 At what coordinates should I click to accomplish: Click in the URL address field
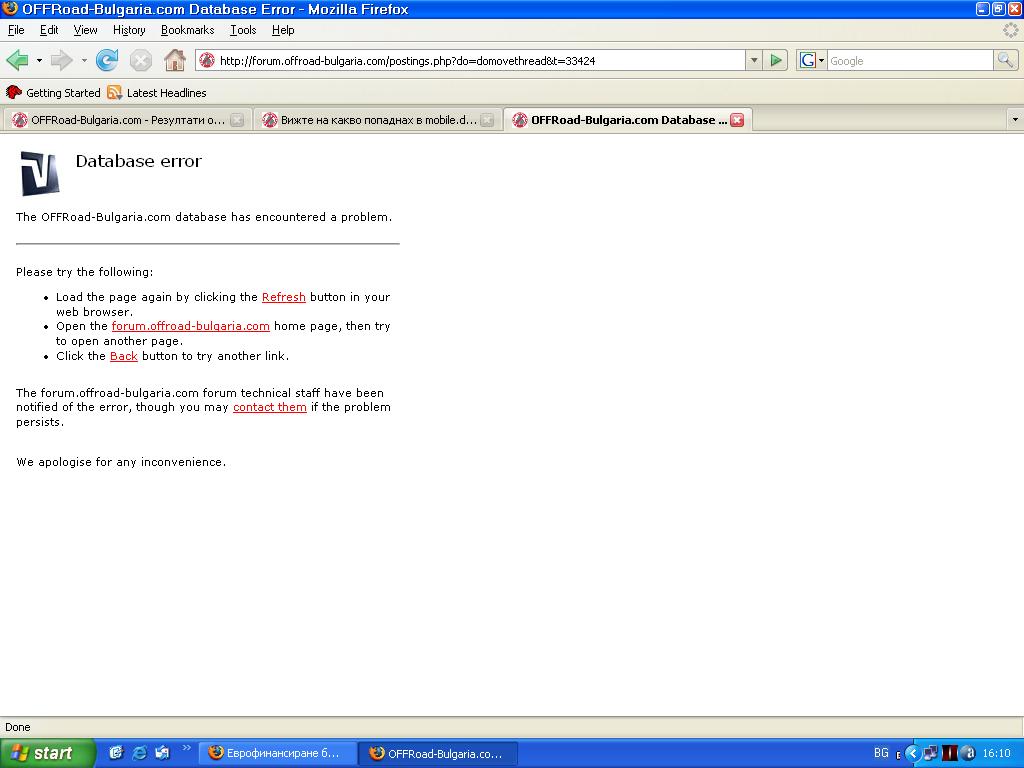coord(480,61)
